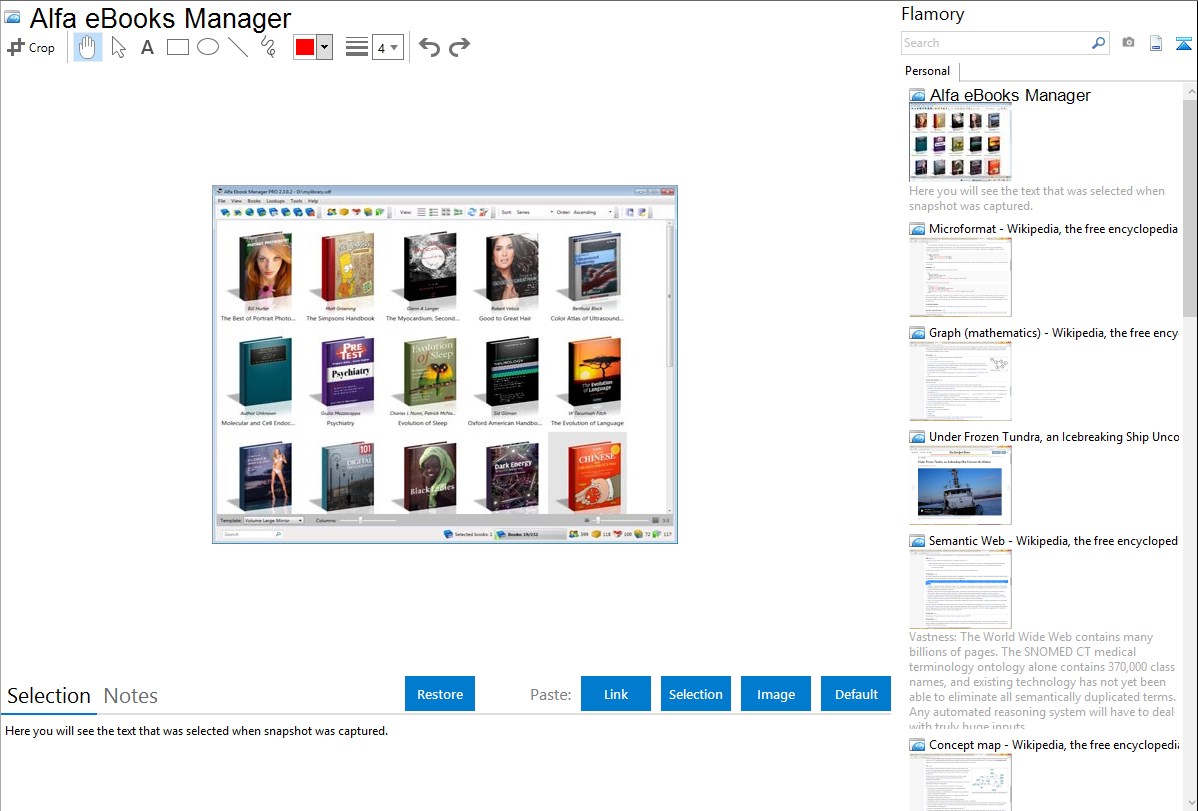Open the Graph (mathematics) snapshot title
The width and height of the screenshot is (1198, 811).
(1053, 333)
